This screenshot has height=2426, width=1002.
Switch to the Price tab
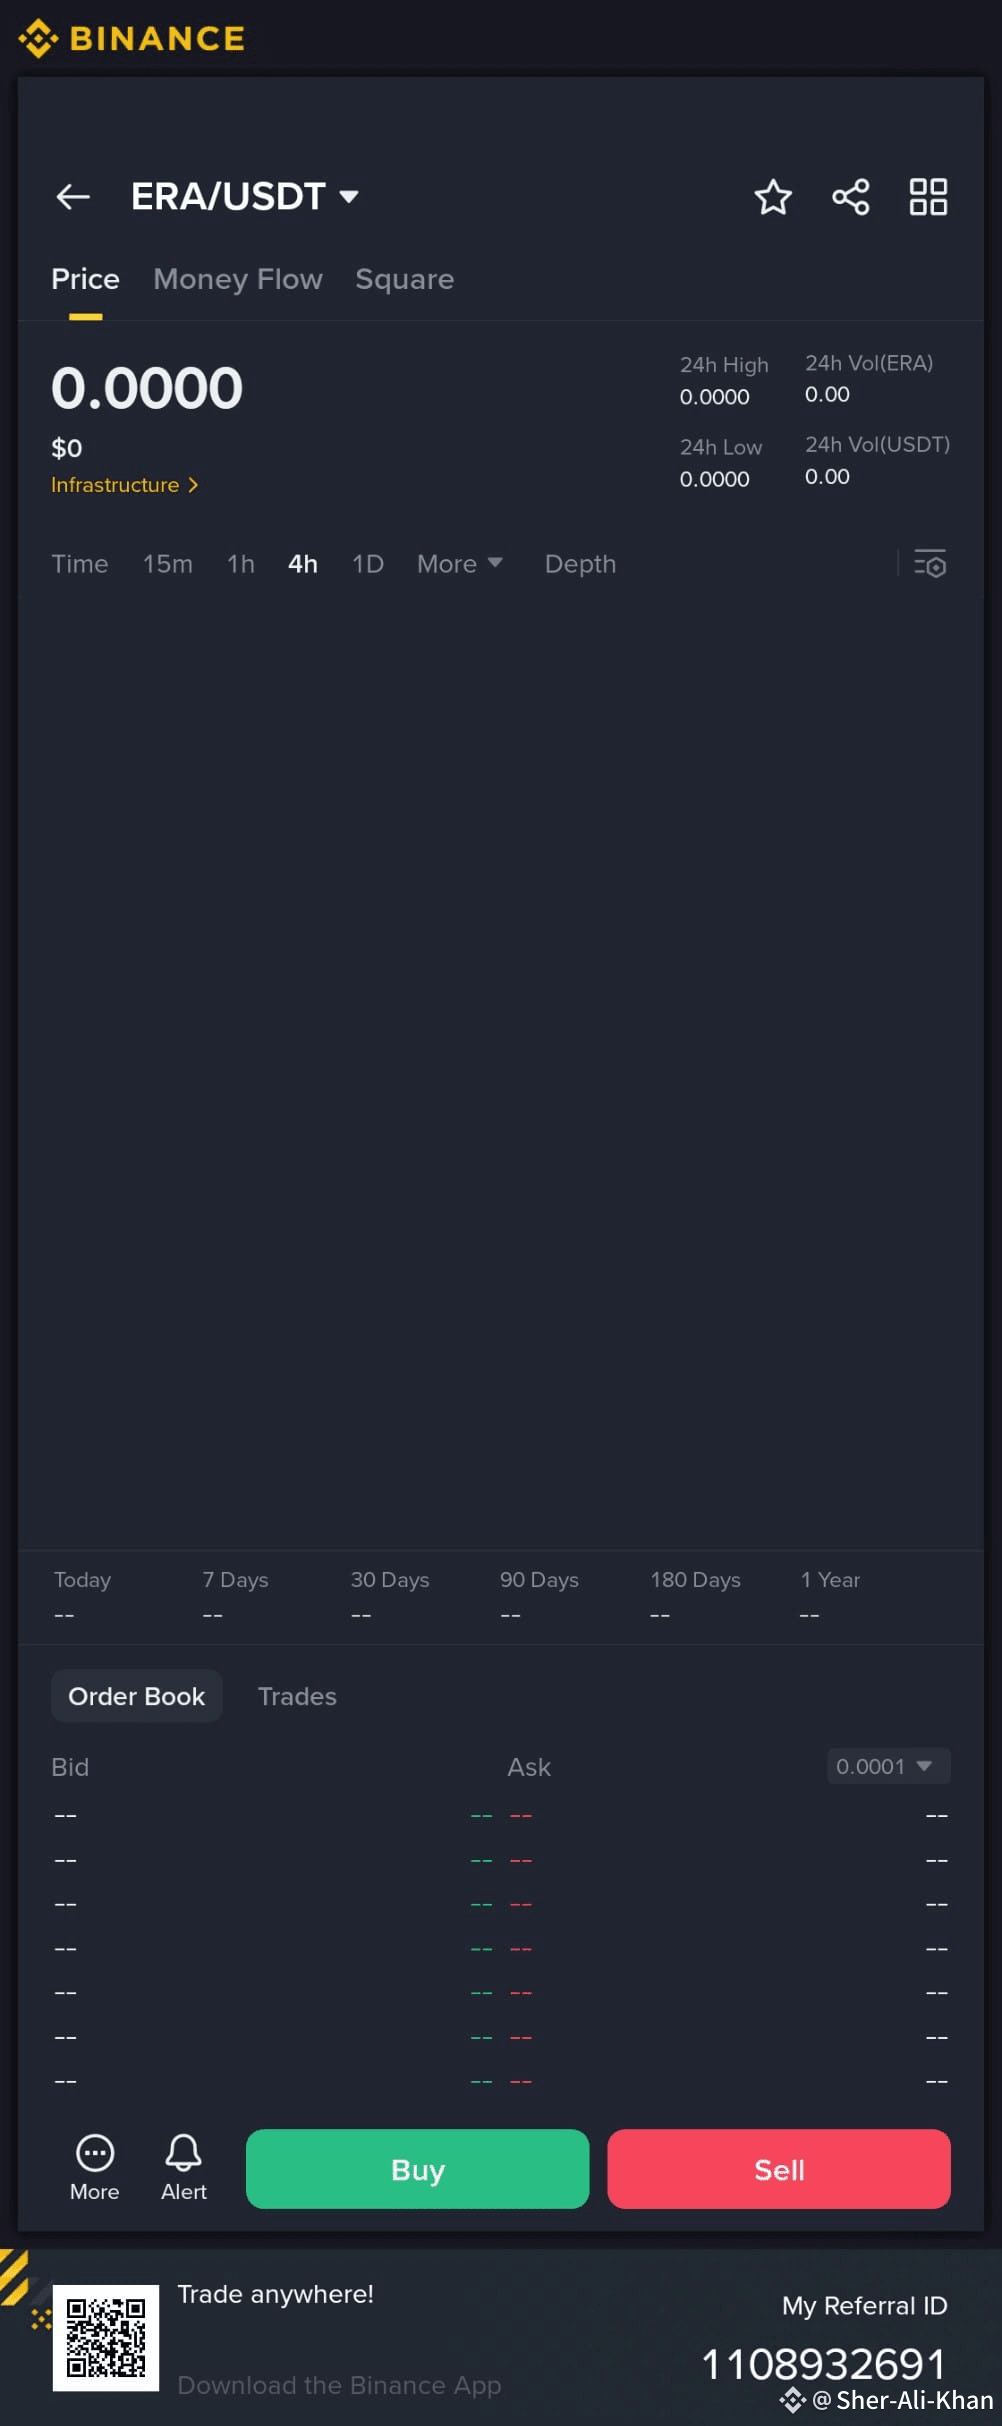85,279
